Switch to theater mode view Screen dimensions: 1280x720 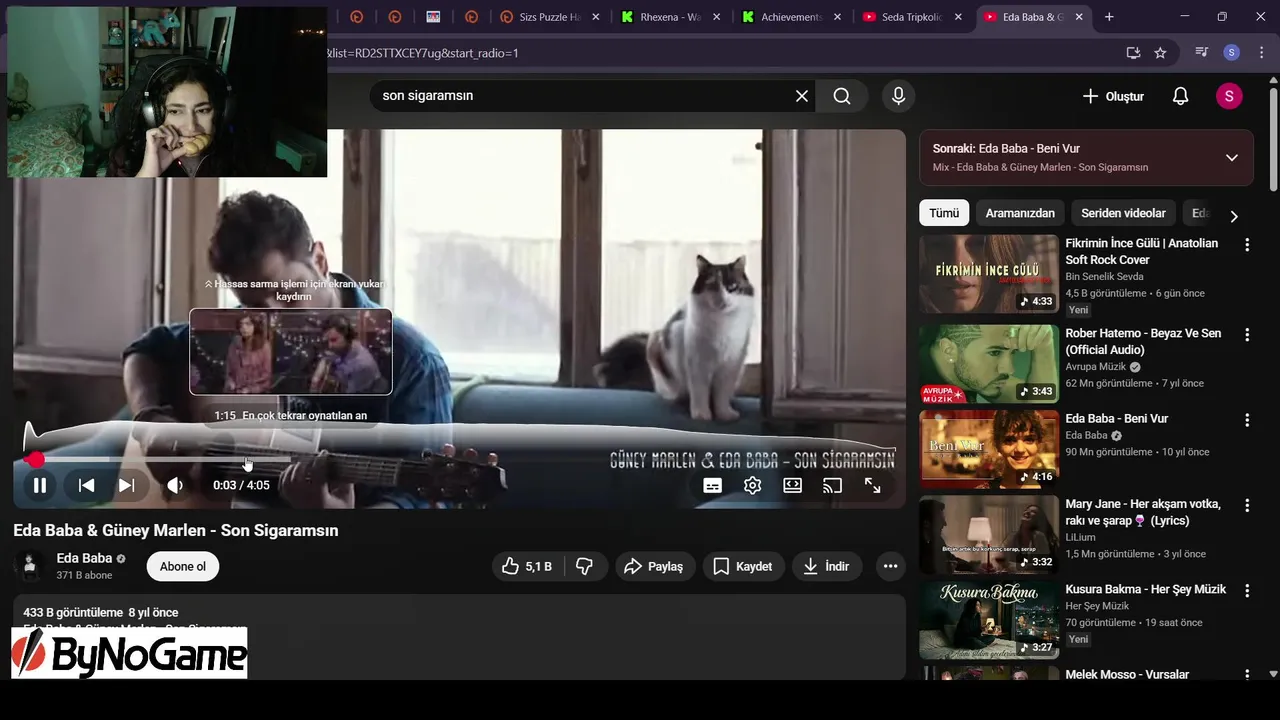[x=792, y=485]
